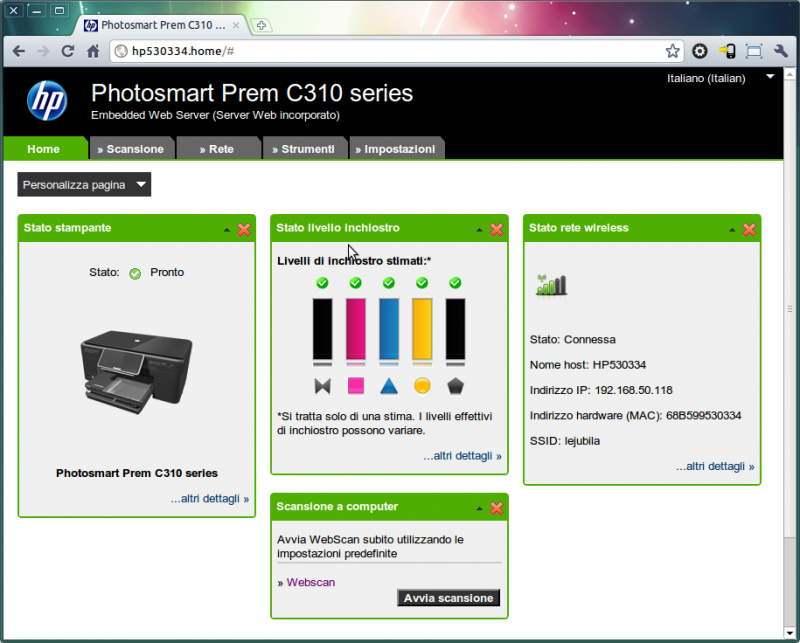This screenshot has height=643, width=800.
Task: Click the black pentagon cartridge icon
Action: point(455,386)
